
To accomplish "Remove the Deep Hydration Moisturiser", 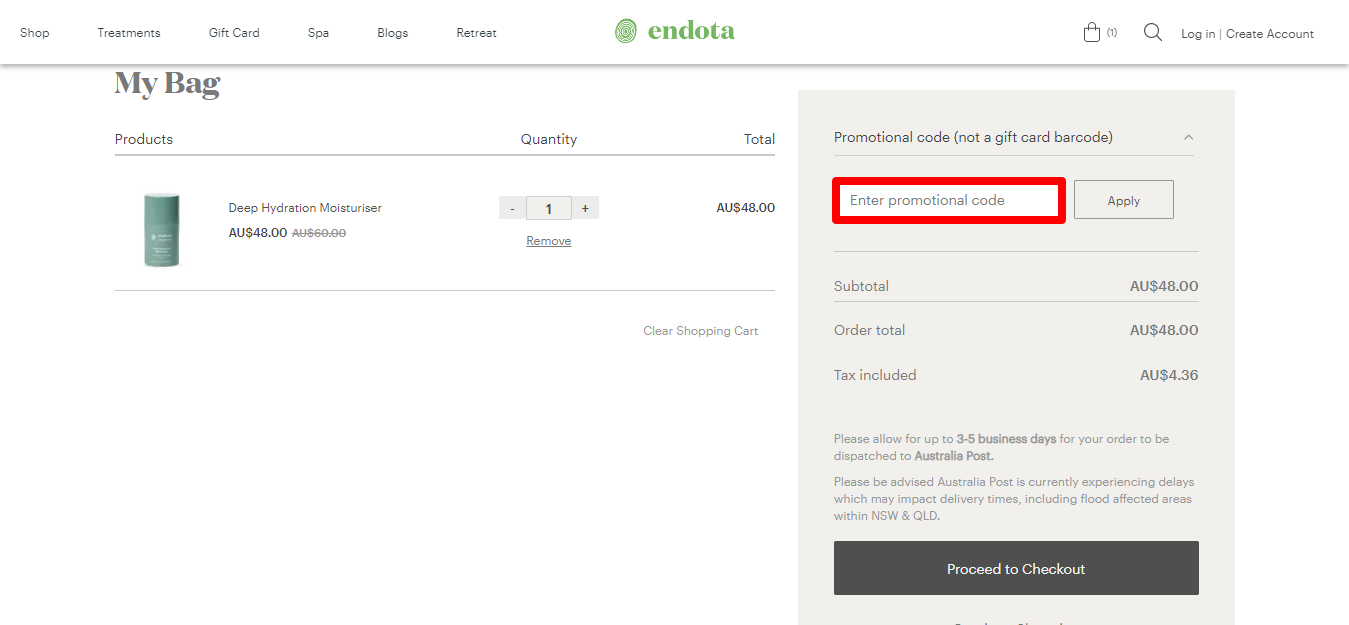I will [x=548, y=240].
